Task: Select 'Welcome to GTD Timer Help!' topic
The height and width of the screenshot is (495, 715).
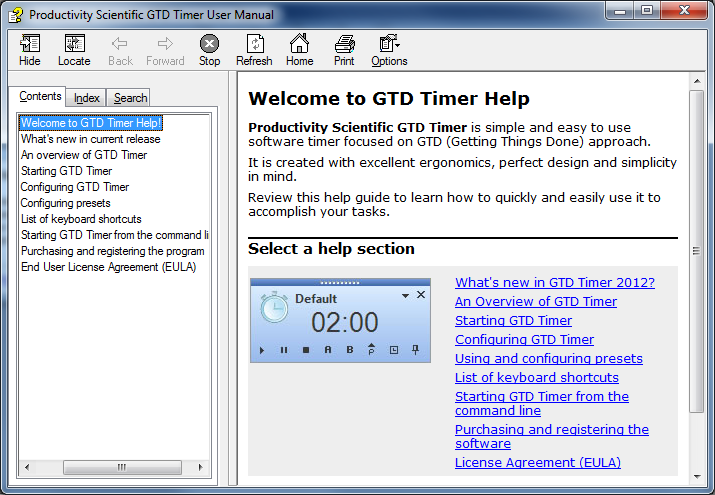Action: [91, 123]
